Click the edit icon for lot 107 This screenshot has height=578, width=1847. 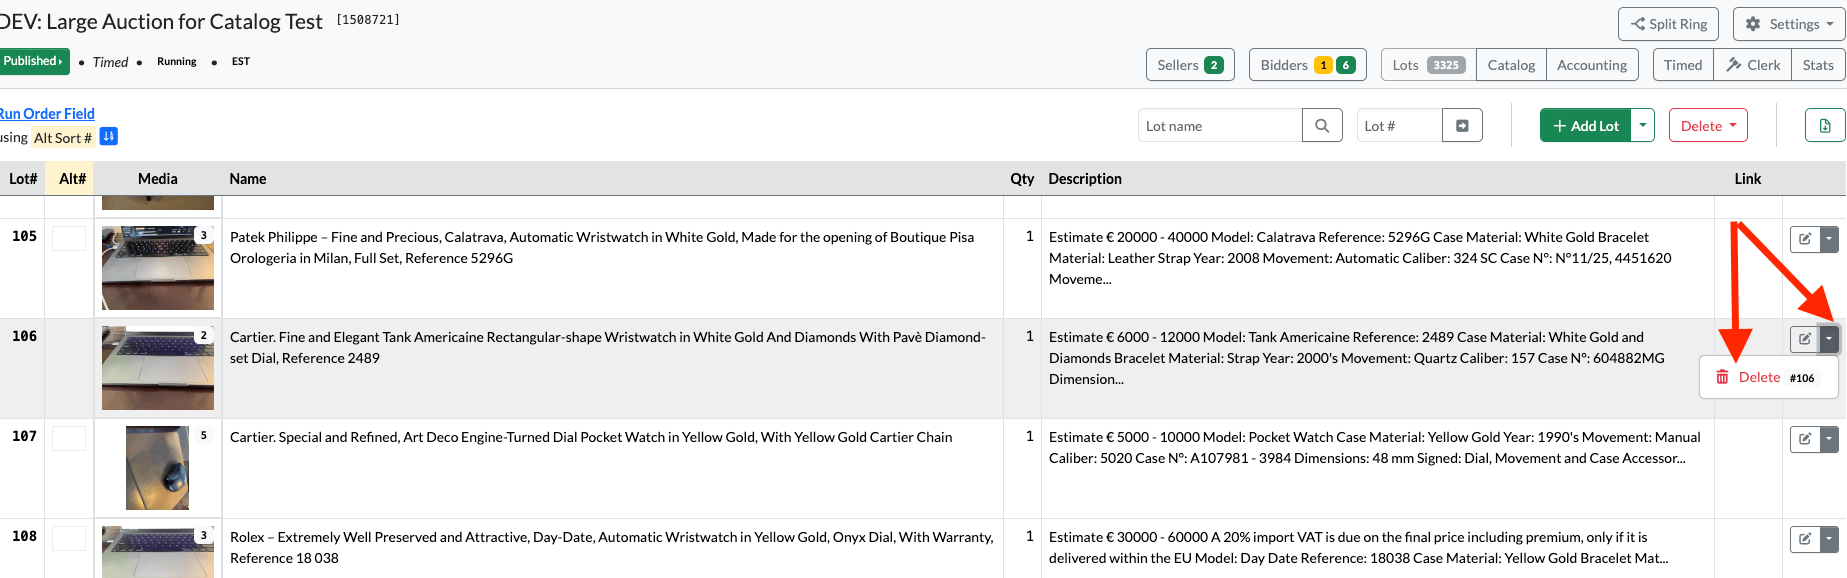1805,439
